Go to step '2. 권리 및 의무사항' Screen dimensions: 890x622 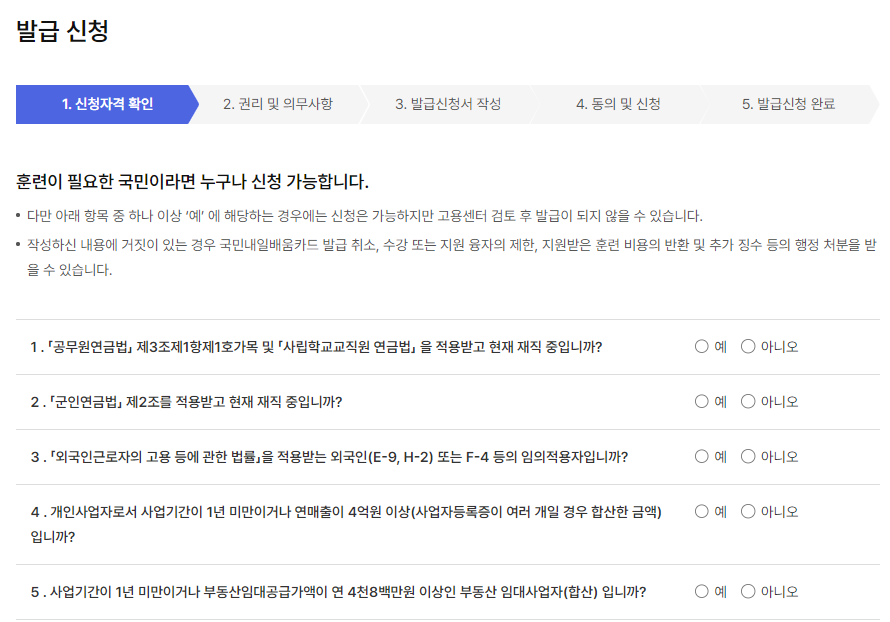click(x=278, y=104)
